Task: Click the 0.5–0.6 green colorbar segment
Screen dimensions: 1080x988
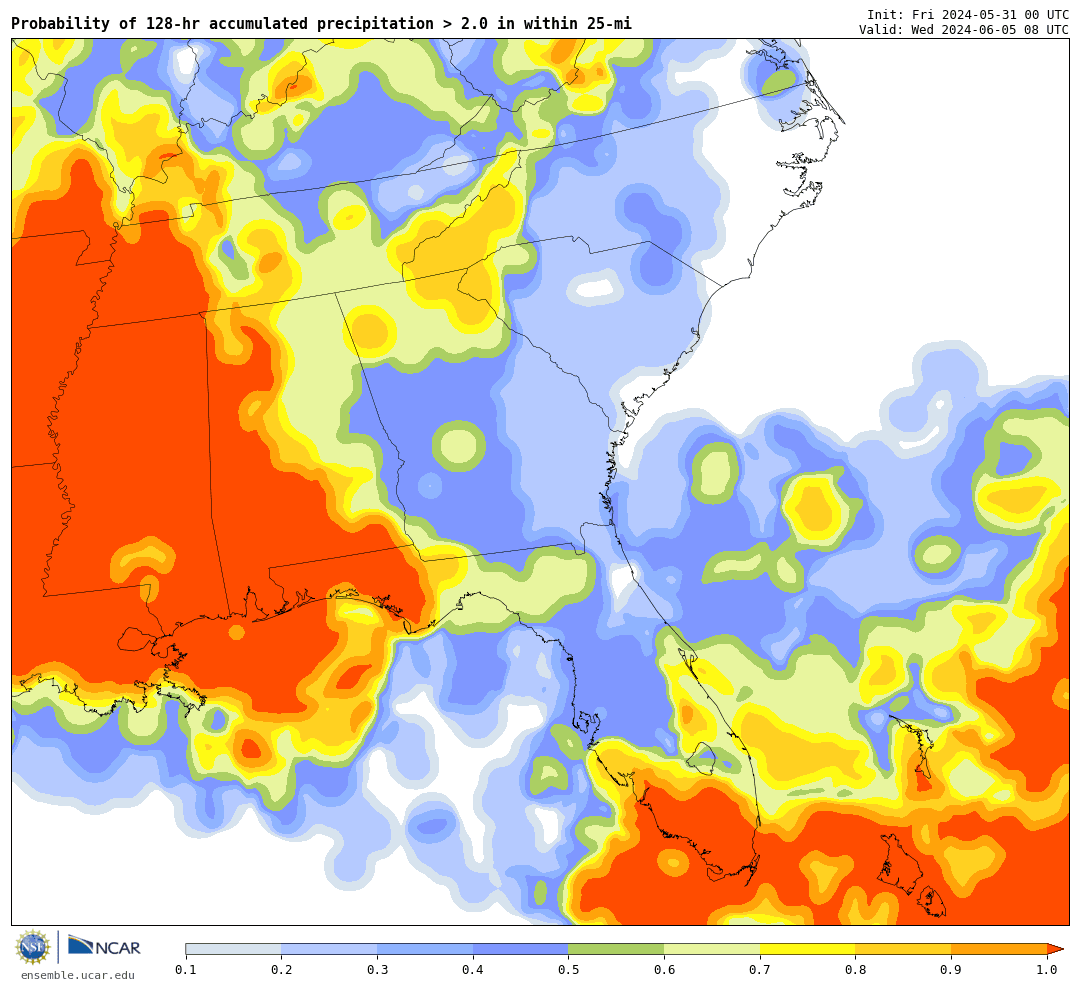Action: click(x=616, y=949)
